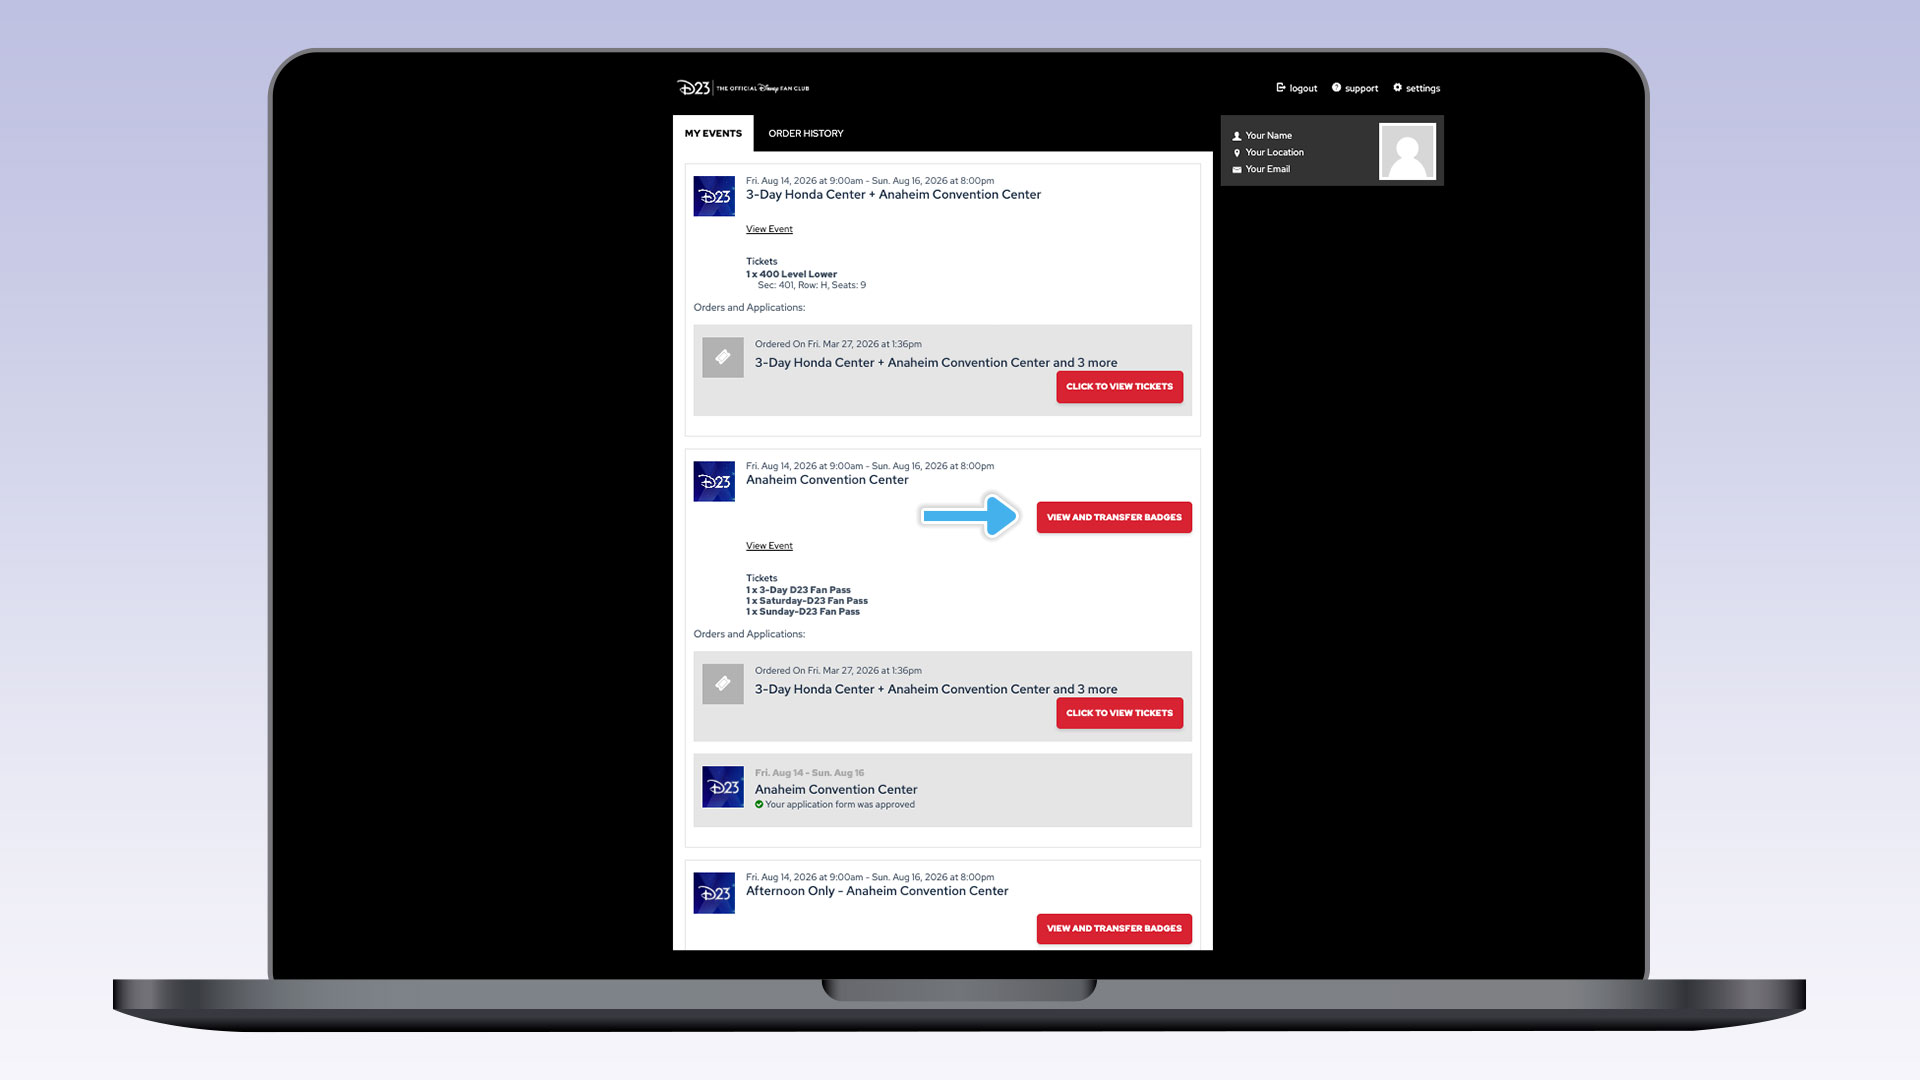This screenshot has height=1080, width=1920.
Task: Click the green approved checkmark on application
Action: [x=759, y=804]
